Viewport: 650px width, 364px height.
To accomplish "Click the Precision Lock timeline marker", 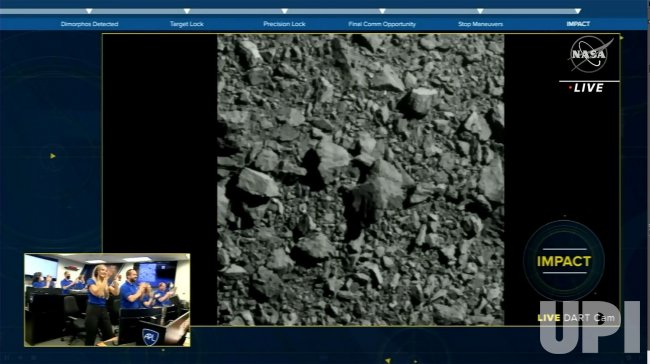I will point(284,11).
